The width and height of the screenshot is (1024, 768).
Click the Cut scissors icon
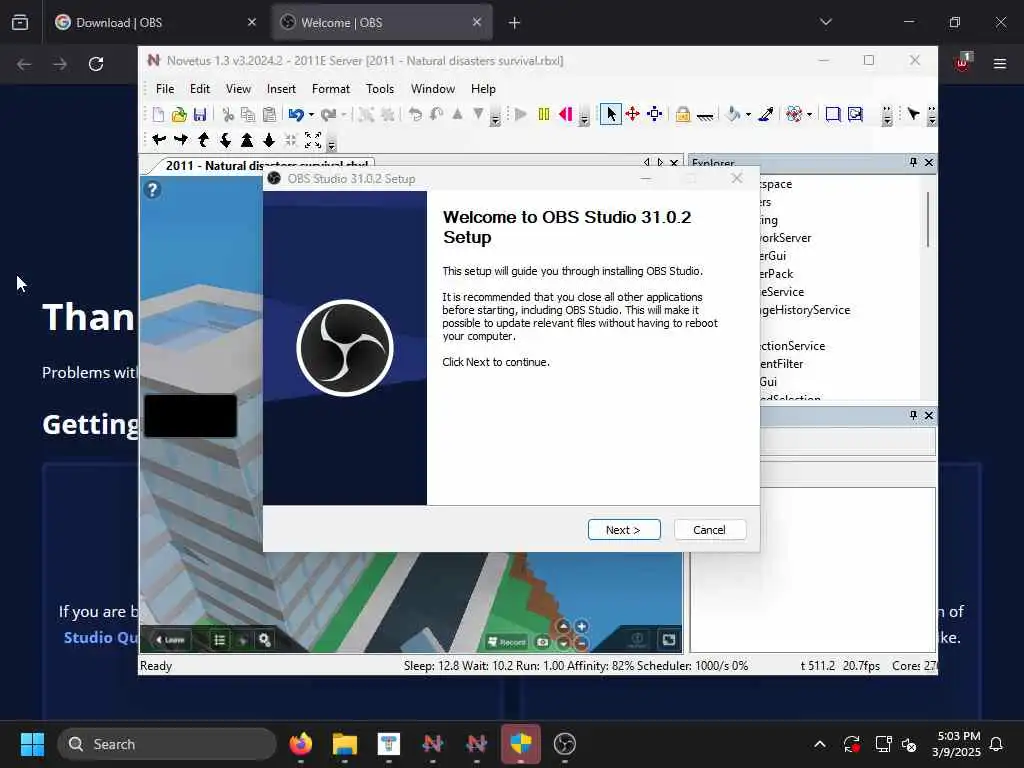tap(228, 115)
